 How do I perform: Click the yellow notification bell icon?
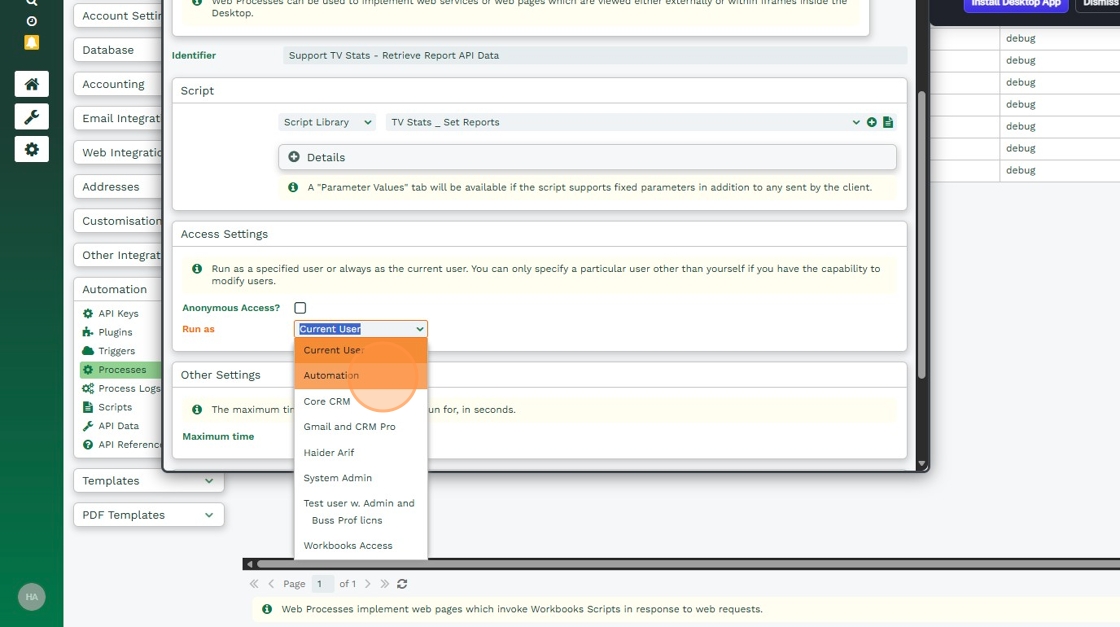pos(31,42)
